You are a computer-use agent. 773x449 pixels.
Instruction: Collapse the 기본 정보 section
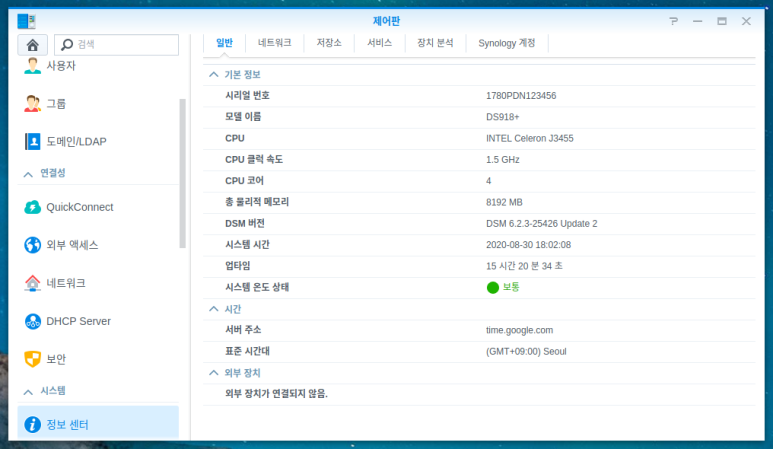click(213, 74)
